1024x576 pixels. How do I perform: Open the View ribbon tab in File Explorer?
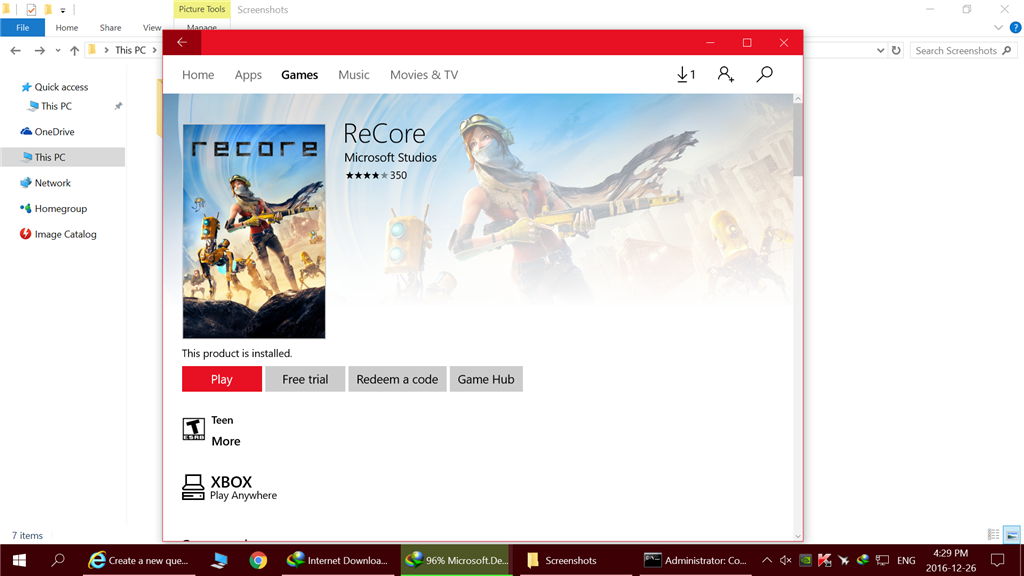(x=152, y=27)
